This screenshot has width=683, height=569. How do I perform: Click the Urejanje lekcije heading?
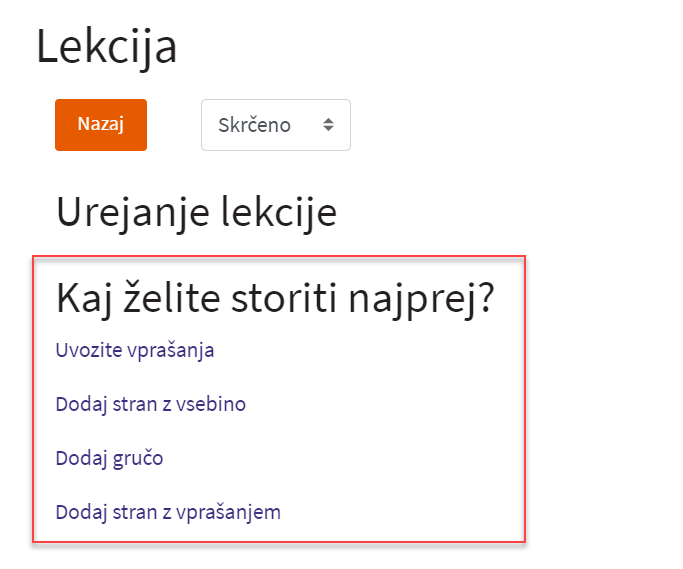(195, 212)
